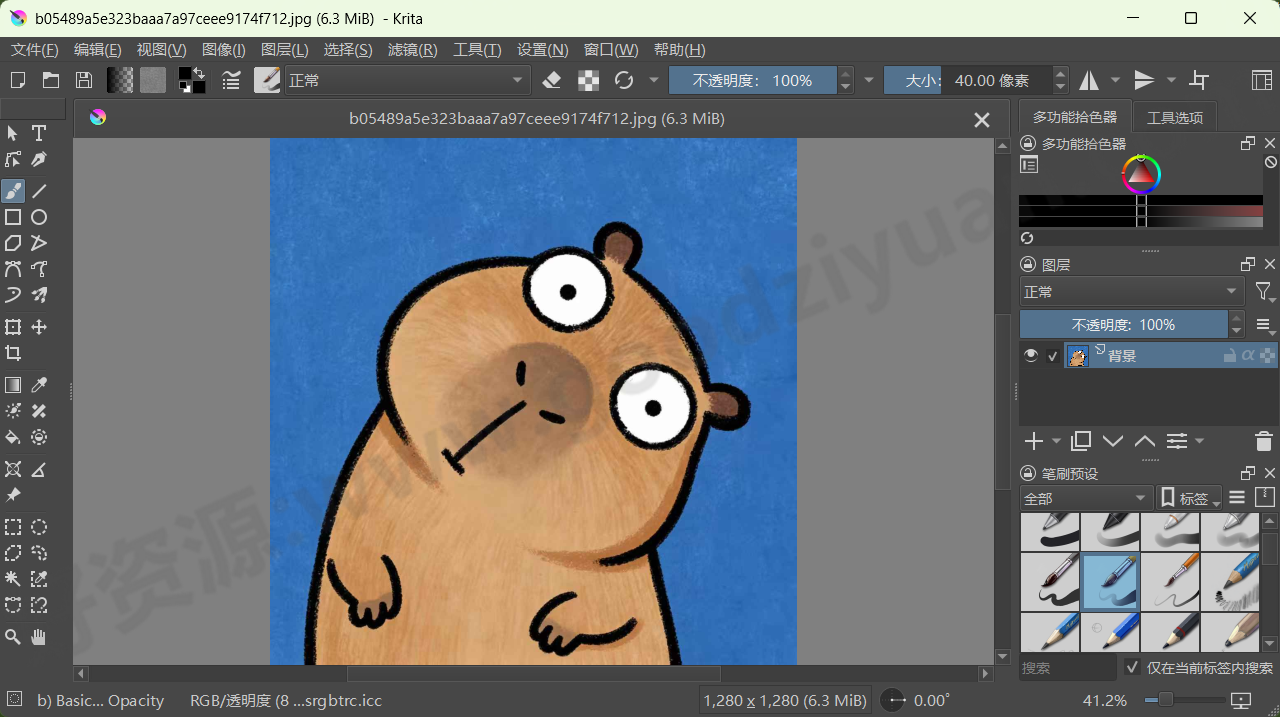1280x717 pixels.
Task: Select the Ellipse drawing tool
Action: pyautogui.click(x=40, y=217)
